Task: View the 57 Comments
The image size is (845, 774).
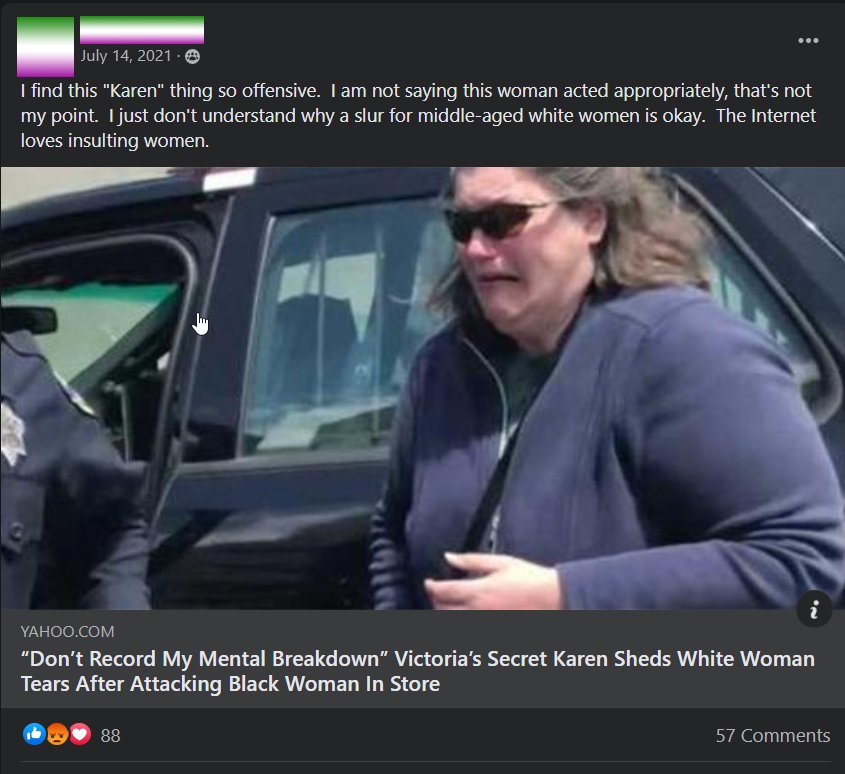Action: tap(772, 735)
